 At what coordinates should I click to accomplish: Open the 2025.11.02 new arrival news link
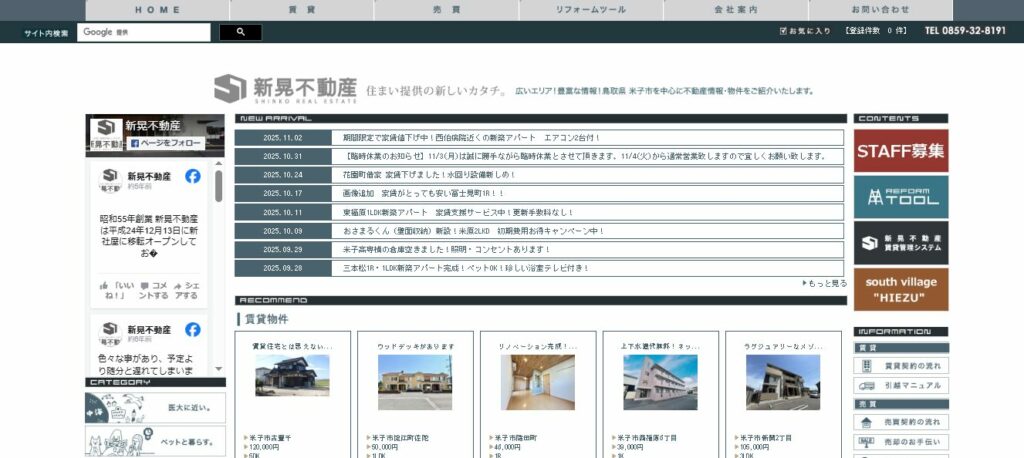pos(470,138)
